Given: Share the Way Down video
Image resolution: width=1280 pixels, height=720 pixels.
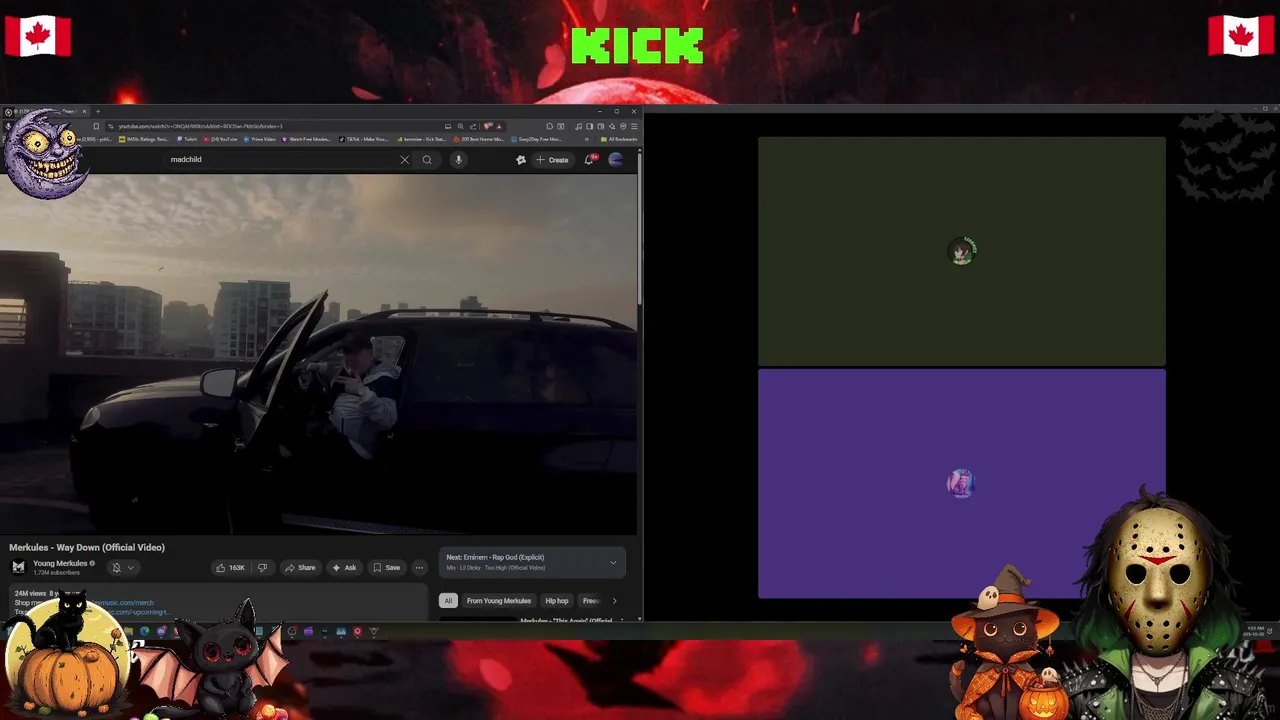Looking at the screenshot, I should (x=300, y=568).
